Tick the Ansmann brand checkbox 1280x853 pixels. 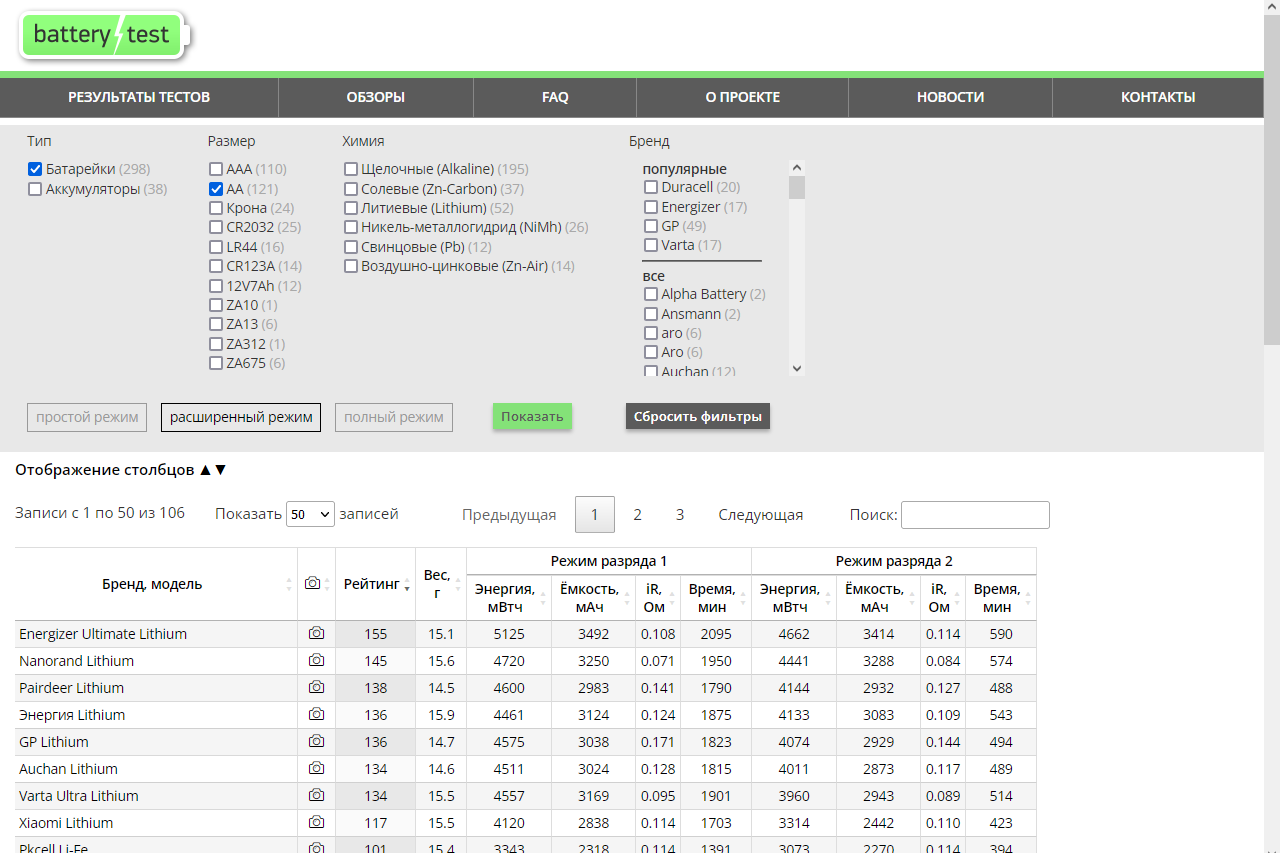click(651, 314)
